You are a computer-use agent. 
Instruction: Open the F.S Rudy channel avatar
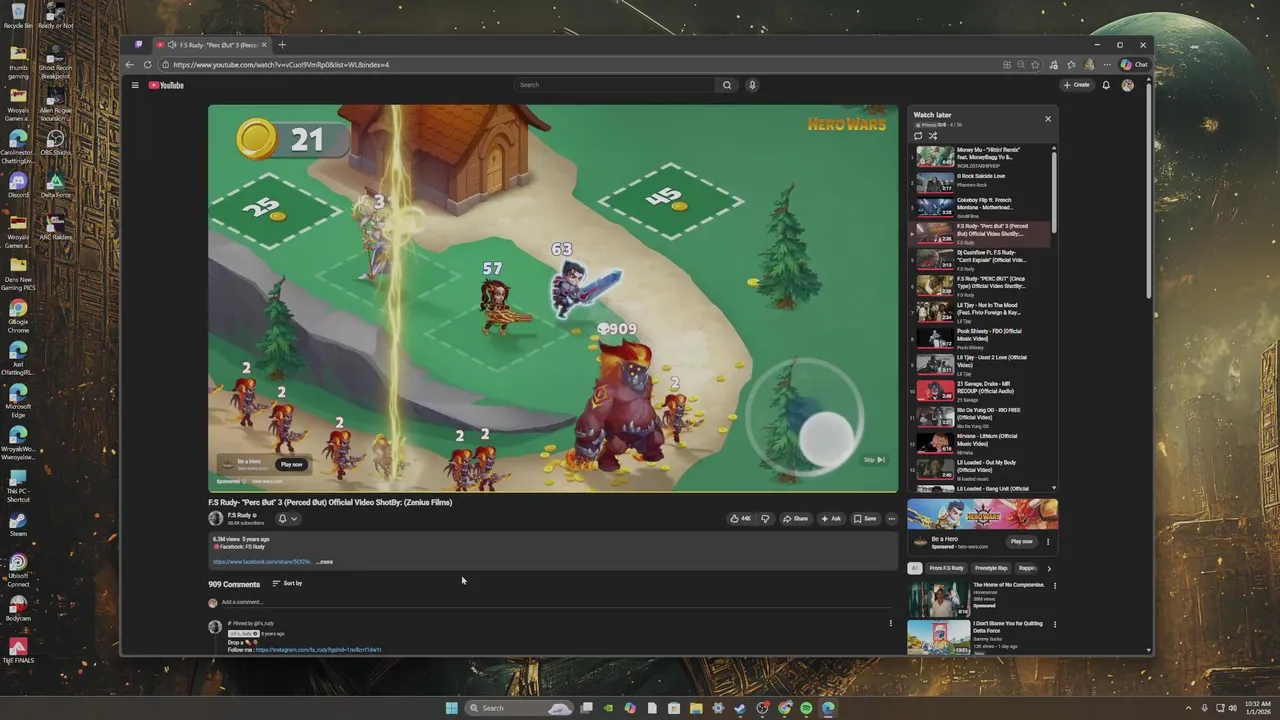[x=215, y=518]
